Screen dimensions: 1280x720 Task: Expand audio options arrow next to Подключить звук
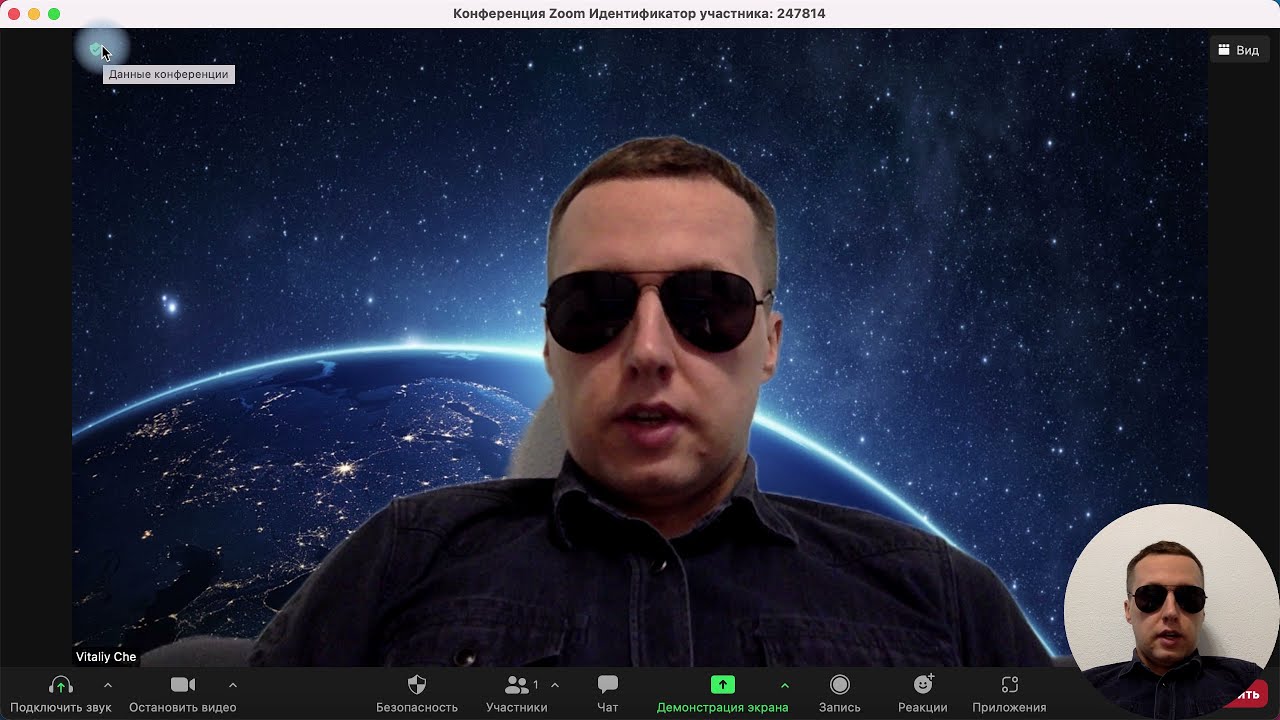coord(108,685)
